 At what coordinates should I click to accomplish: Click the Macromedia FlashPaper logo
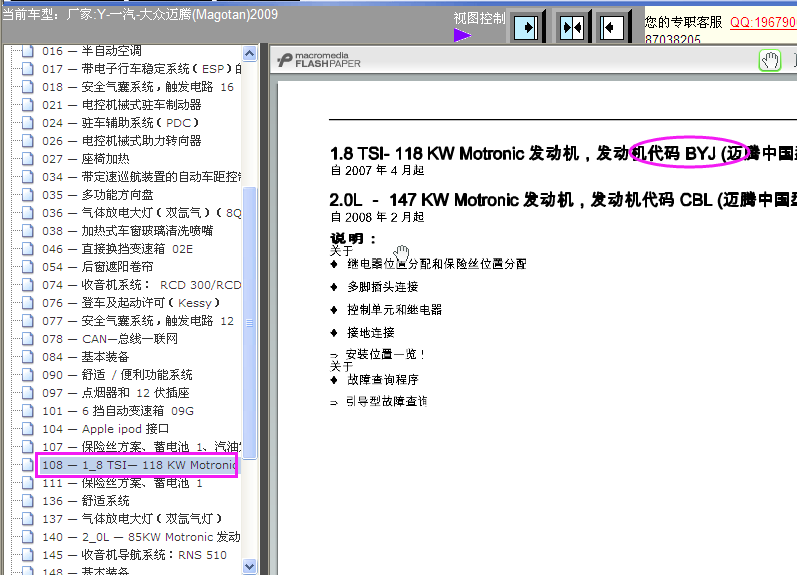coord(319,60)
